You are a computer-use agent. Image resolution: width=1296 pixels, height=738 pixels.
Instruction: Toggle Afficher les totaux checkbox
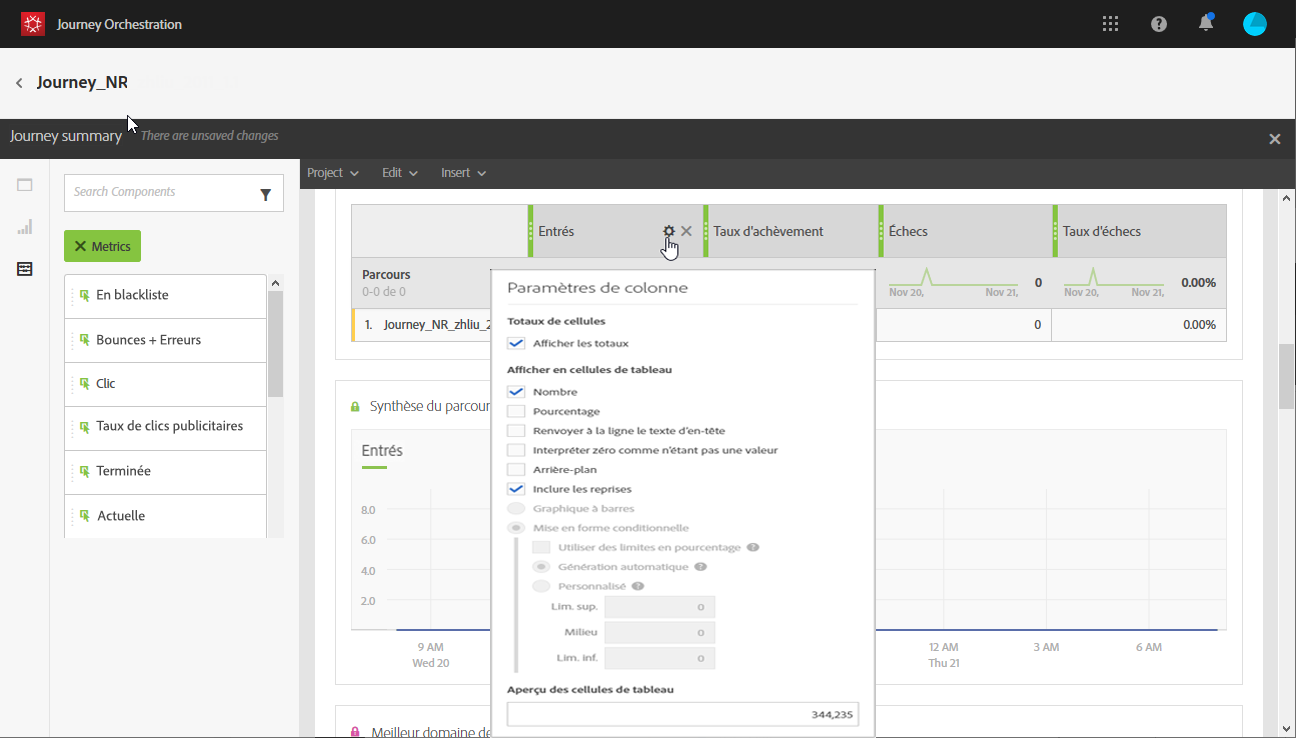click(516, 343)
